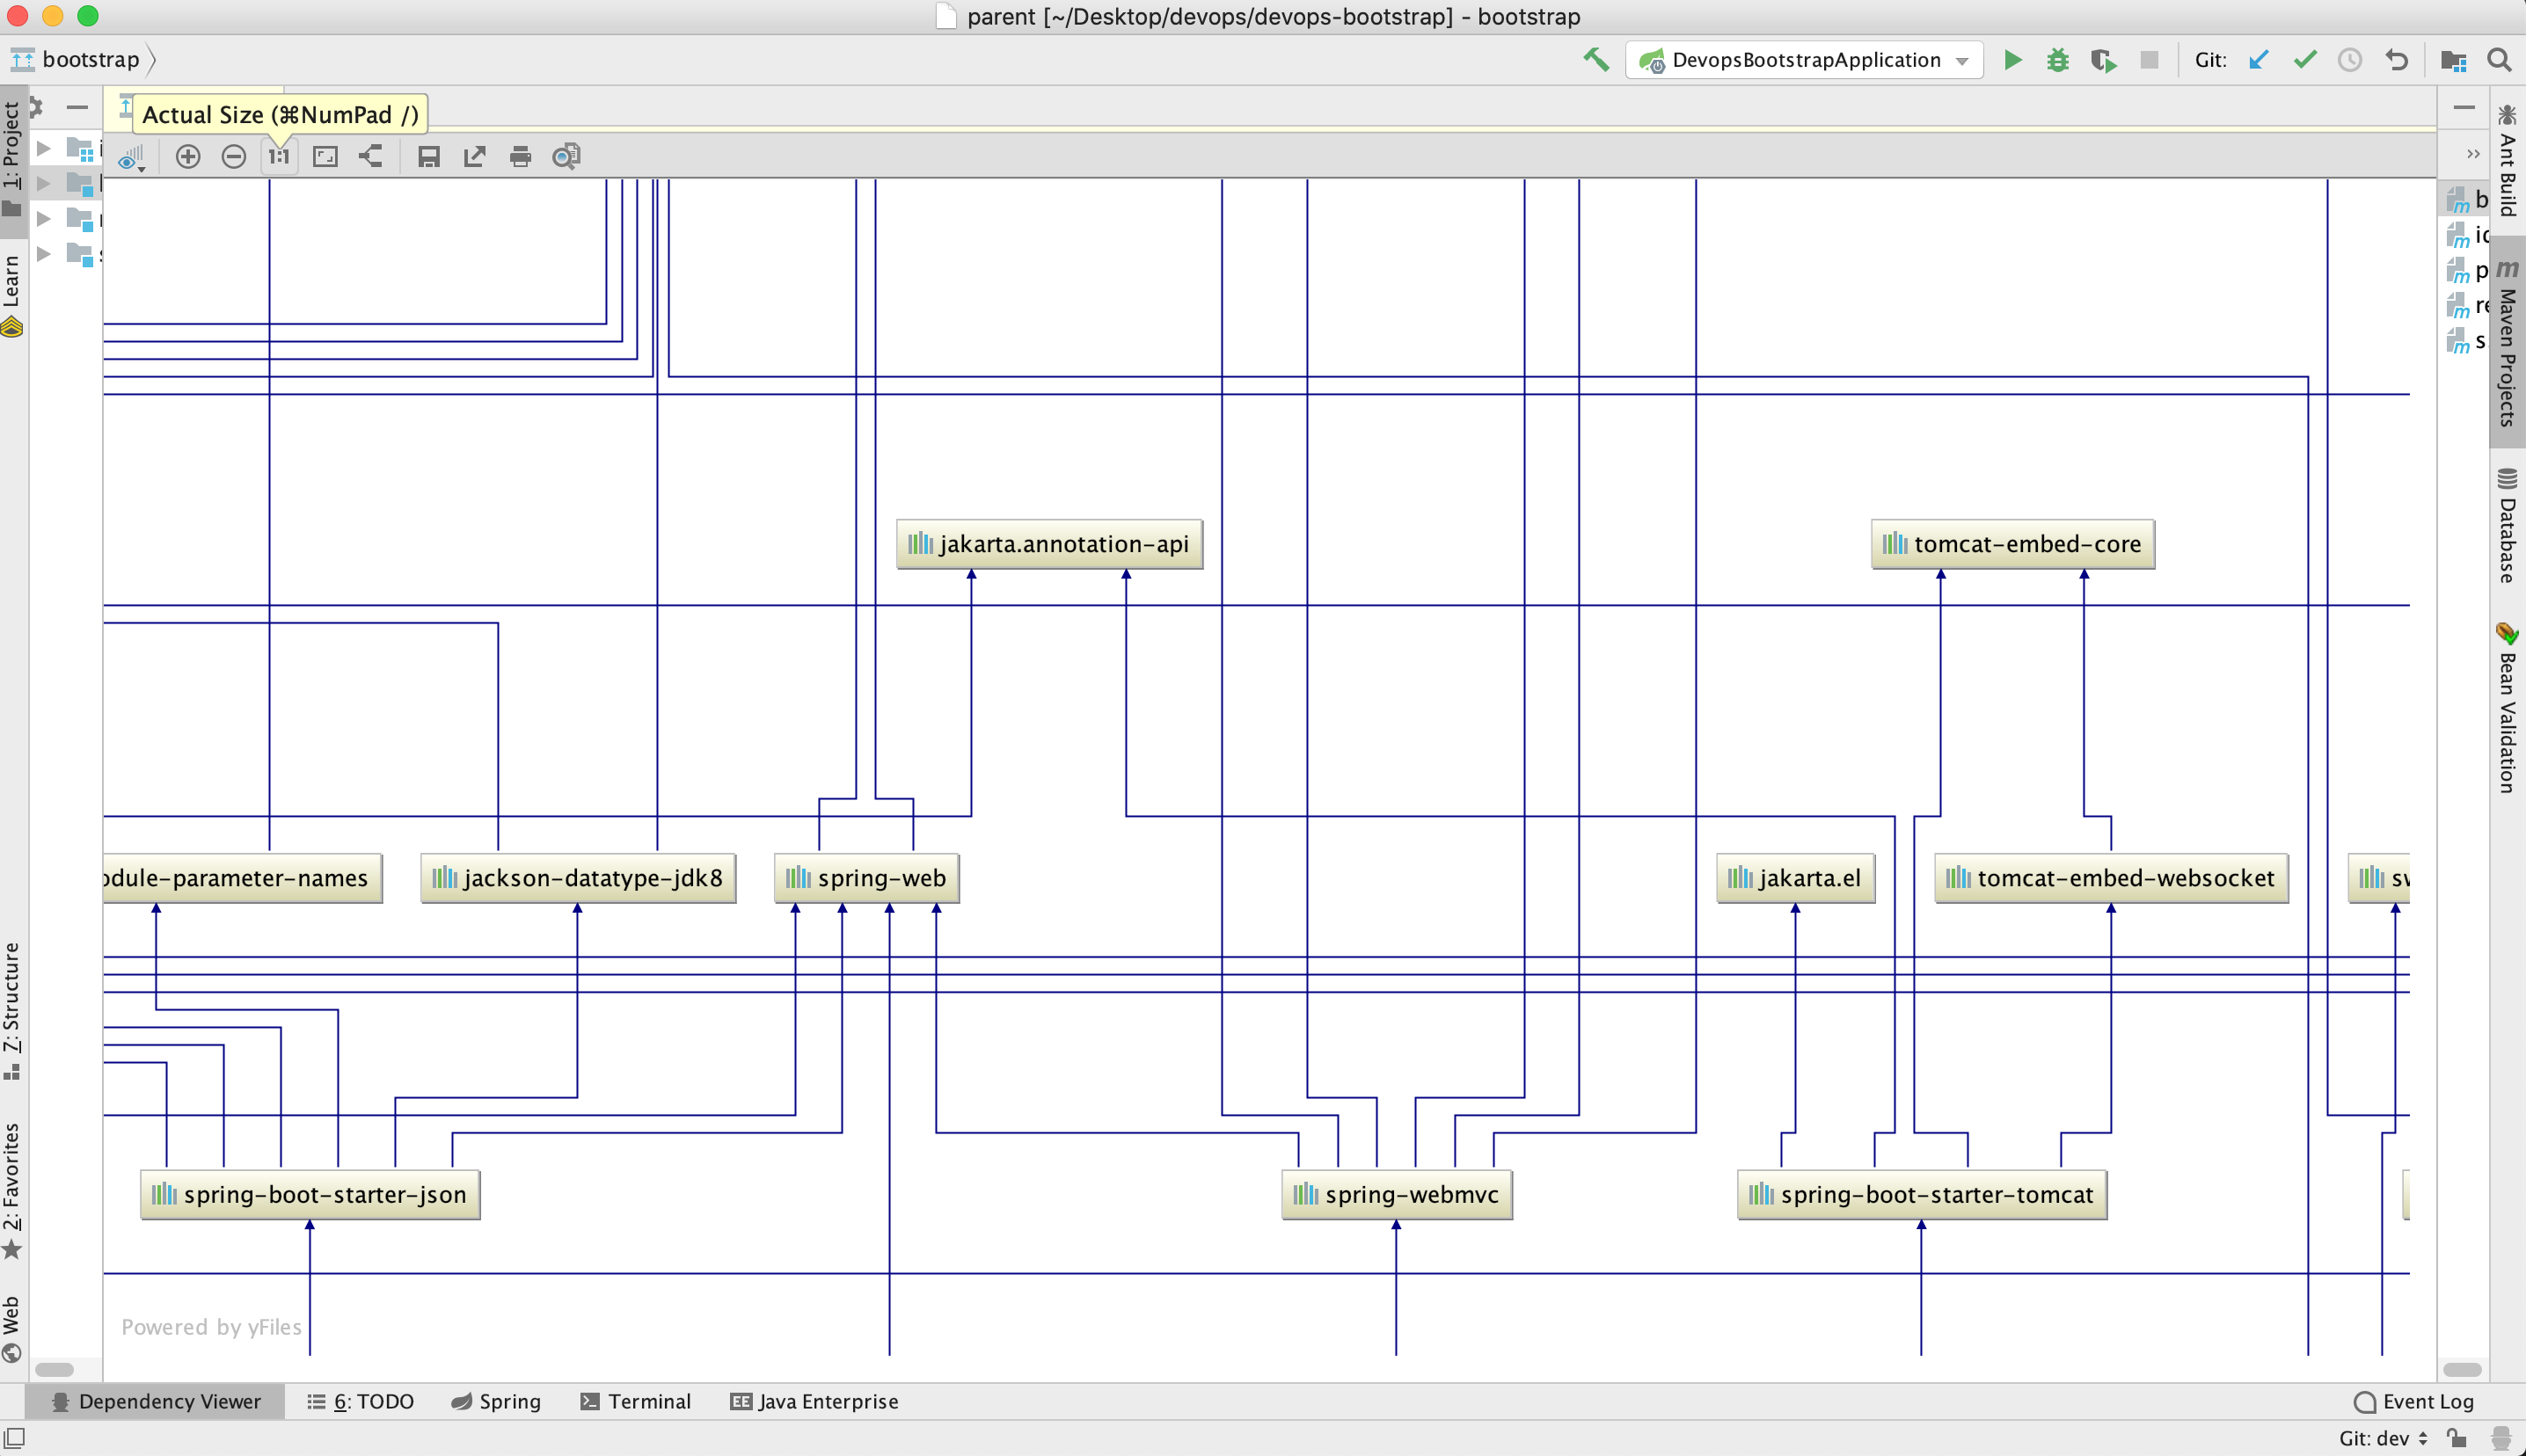This screenshot has height=1456, width=2526.
Task: Click the bootstrap breadcrumb
Action: click(90, 59)
